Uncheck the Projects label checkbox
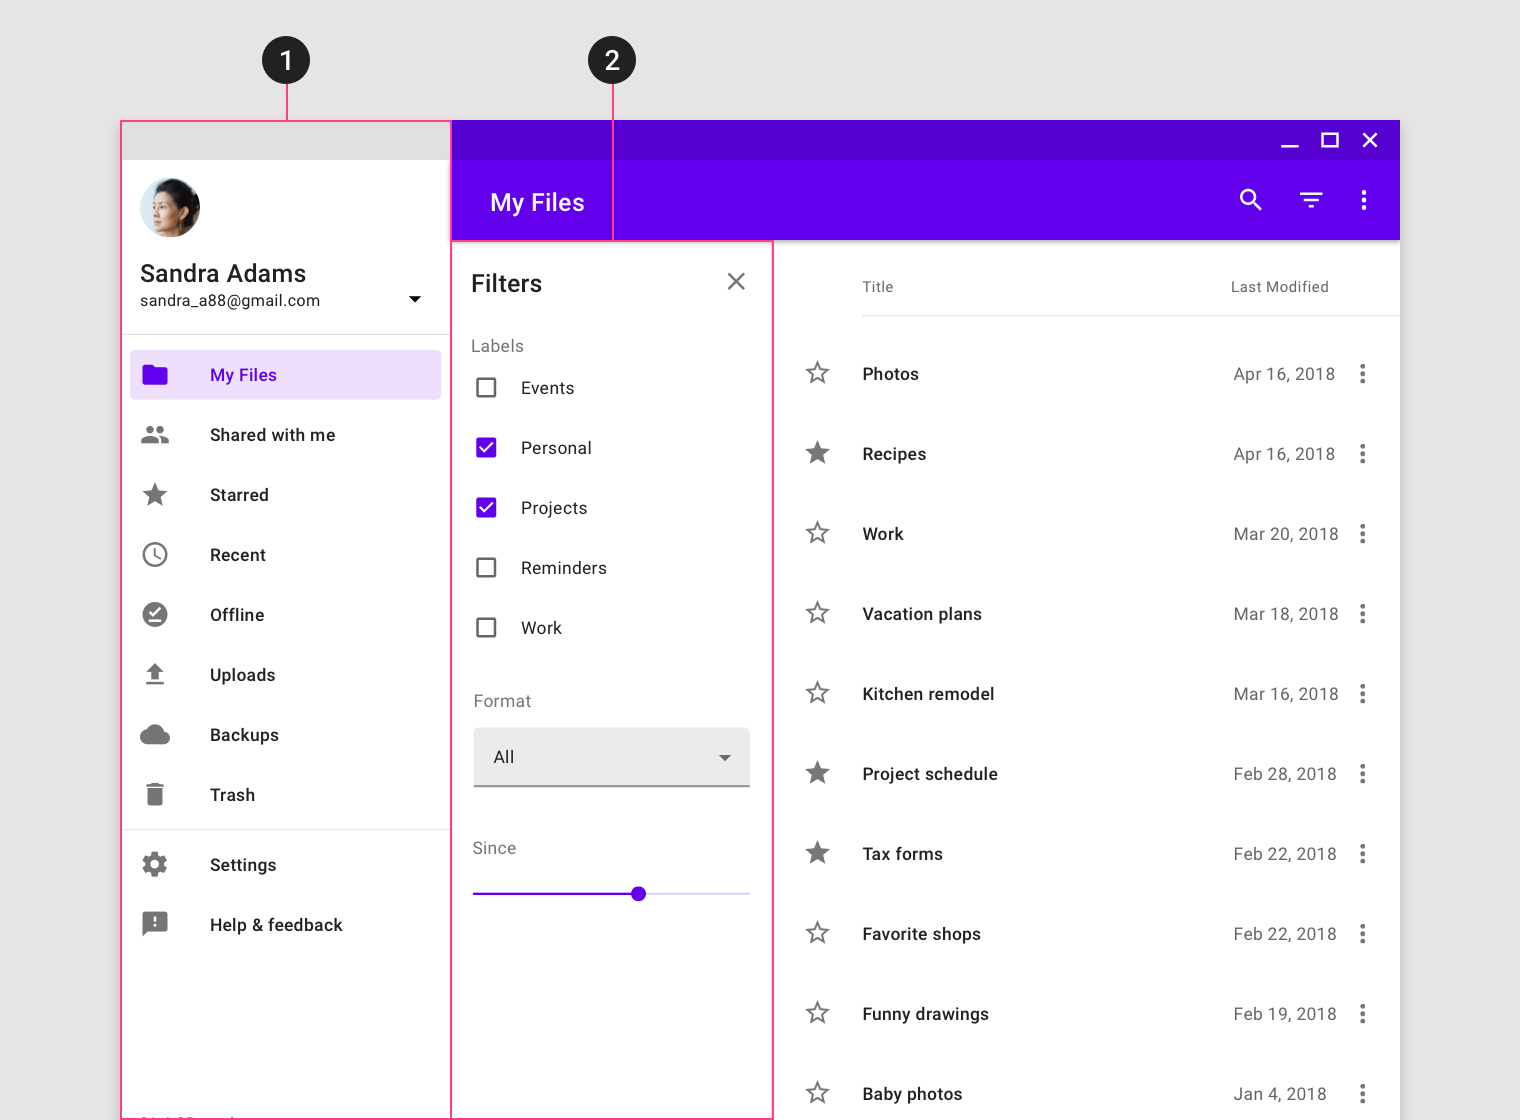The height and width of the screenshot is (1120, 1520). 486,507
